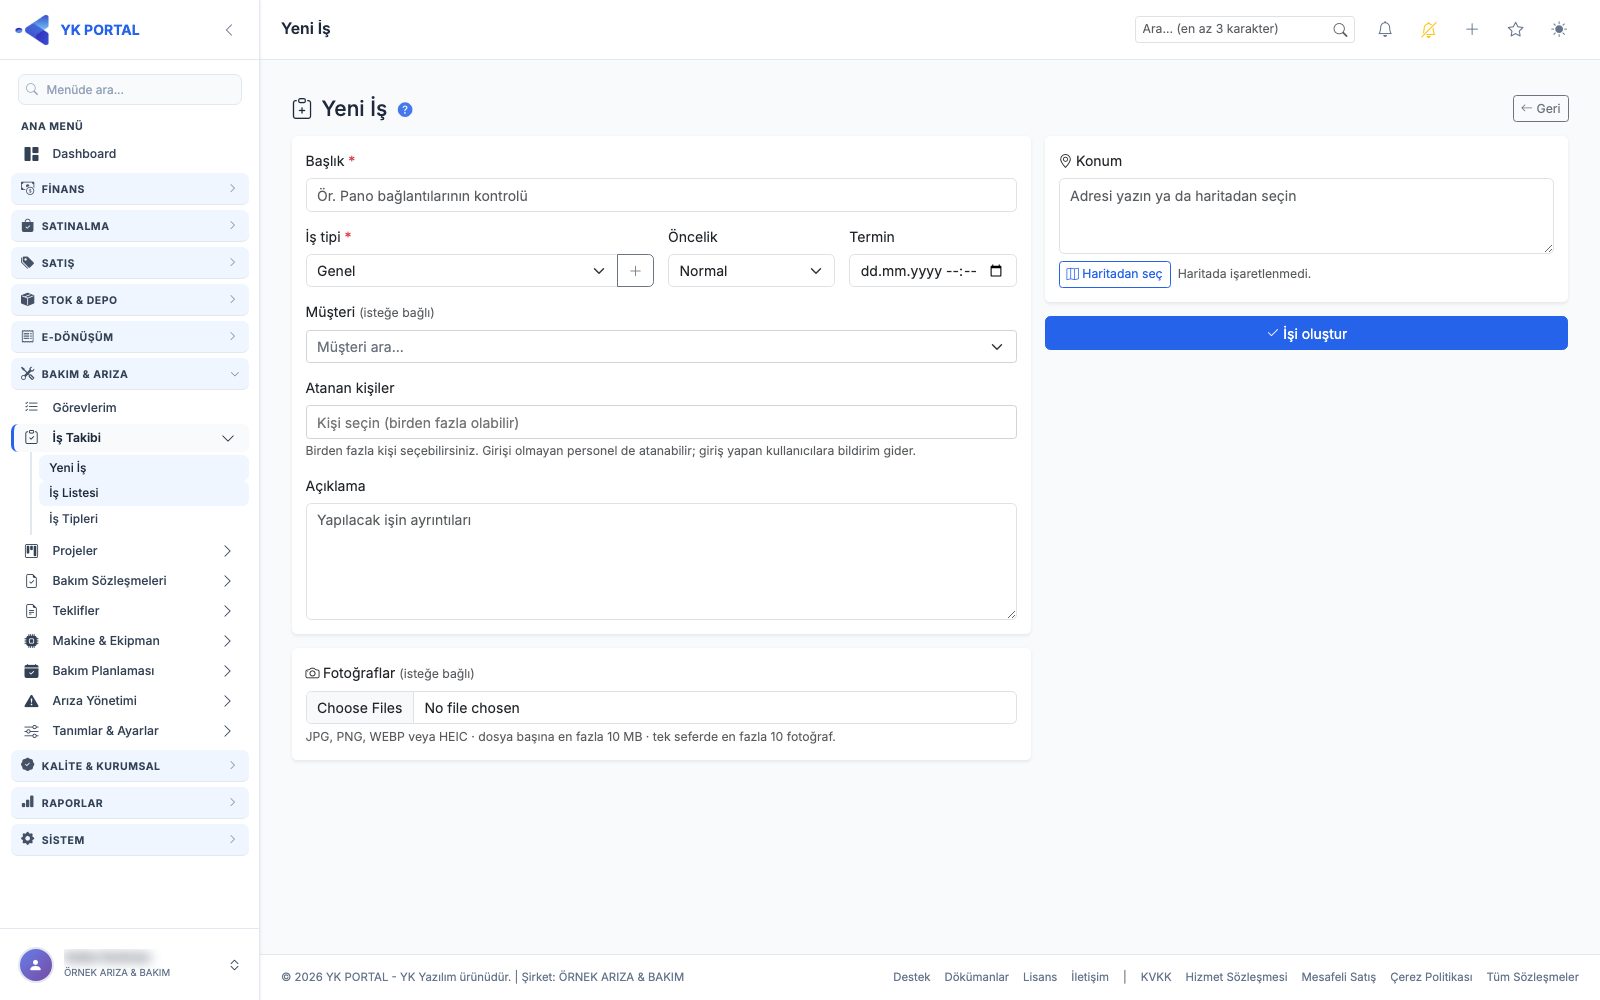This screenshot has width=1600, height=1000.
Task: Expand Makine & Ekipman menu
Action: click(x=130, y=641)
